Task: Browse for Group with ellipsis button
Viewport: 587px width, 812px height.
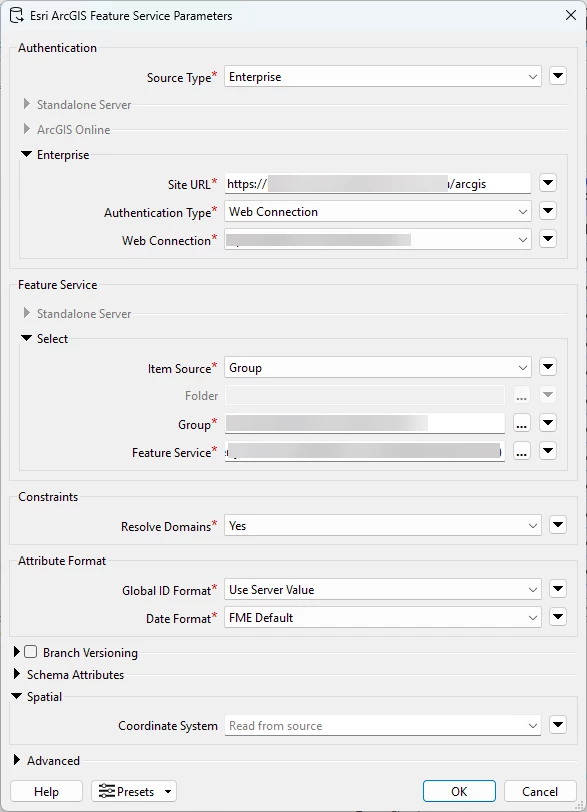Action: [522, 424]
